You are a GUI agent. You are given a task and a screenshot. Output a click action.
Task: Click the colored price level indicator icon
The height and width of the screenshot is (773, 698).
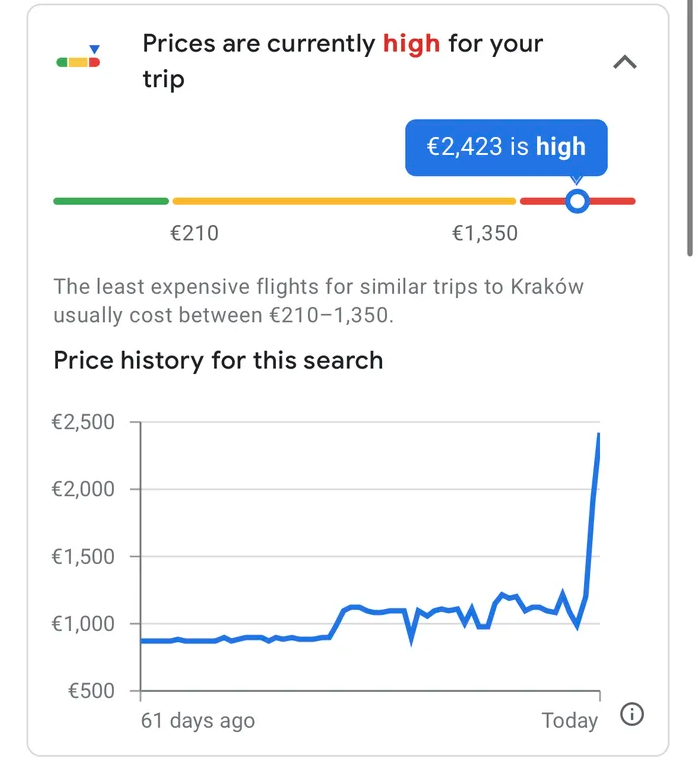(x=79, y=59)
